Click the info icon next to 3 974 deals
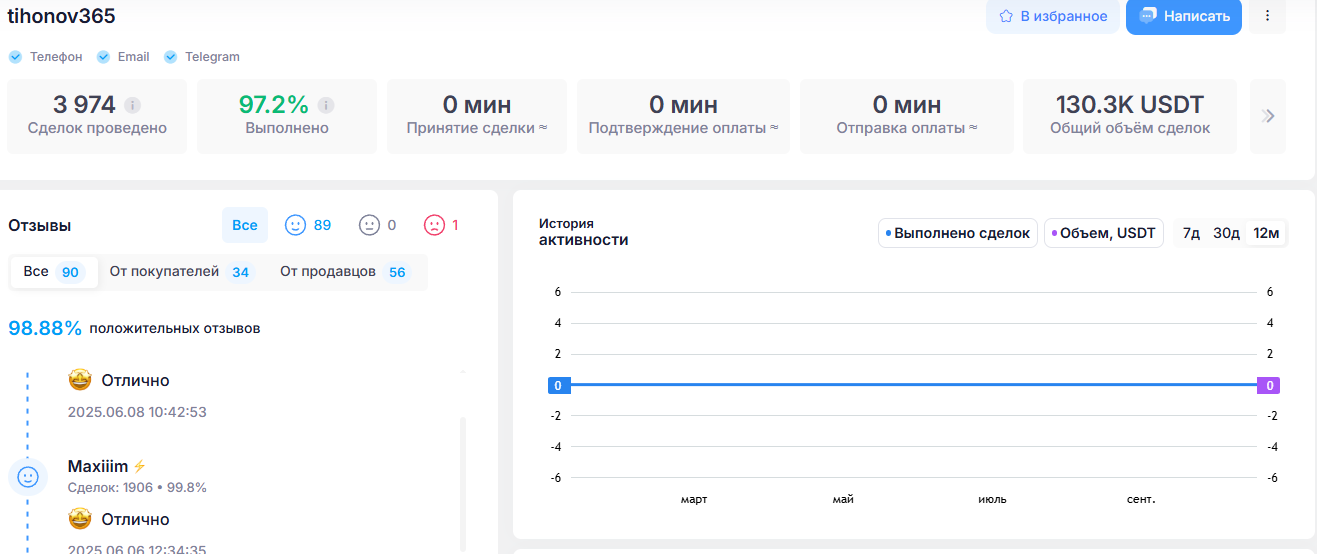Screen dimensions: 1317x554 point(132,105)
